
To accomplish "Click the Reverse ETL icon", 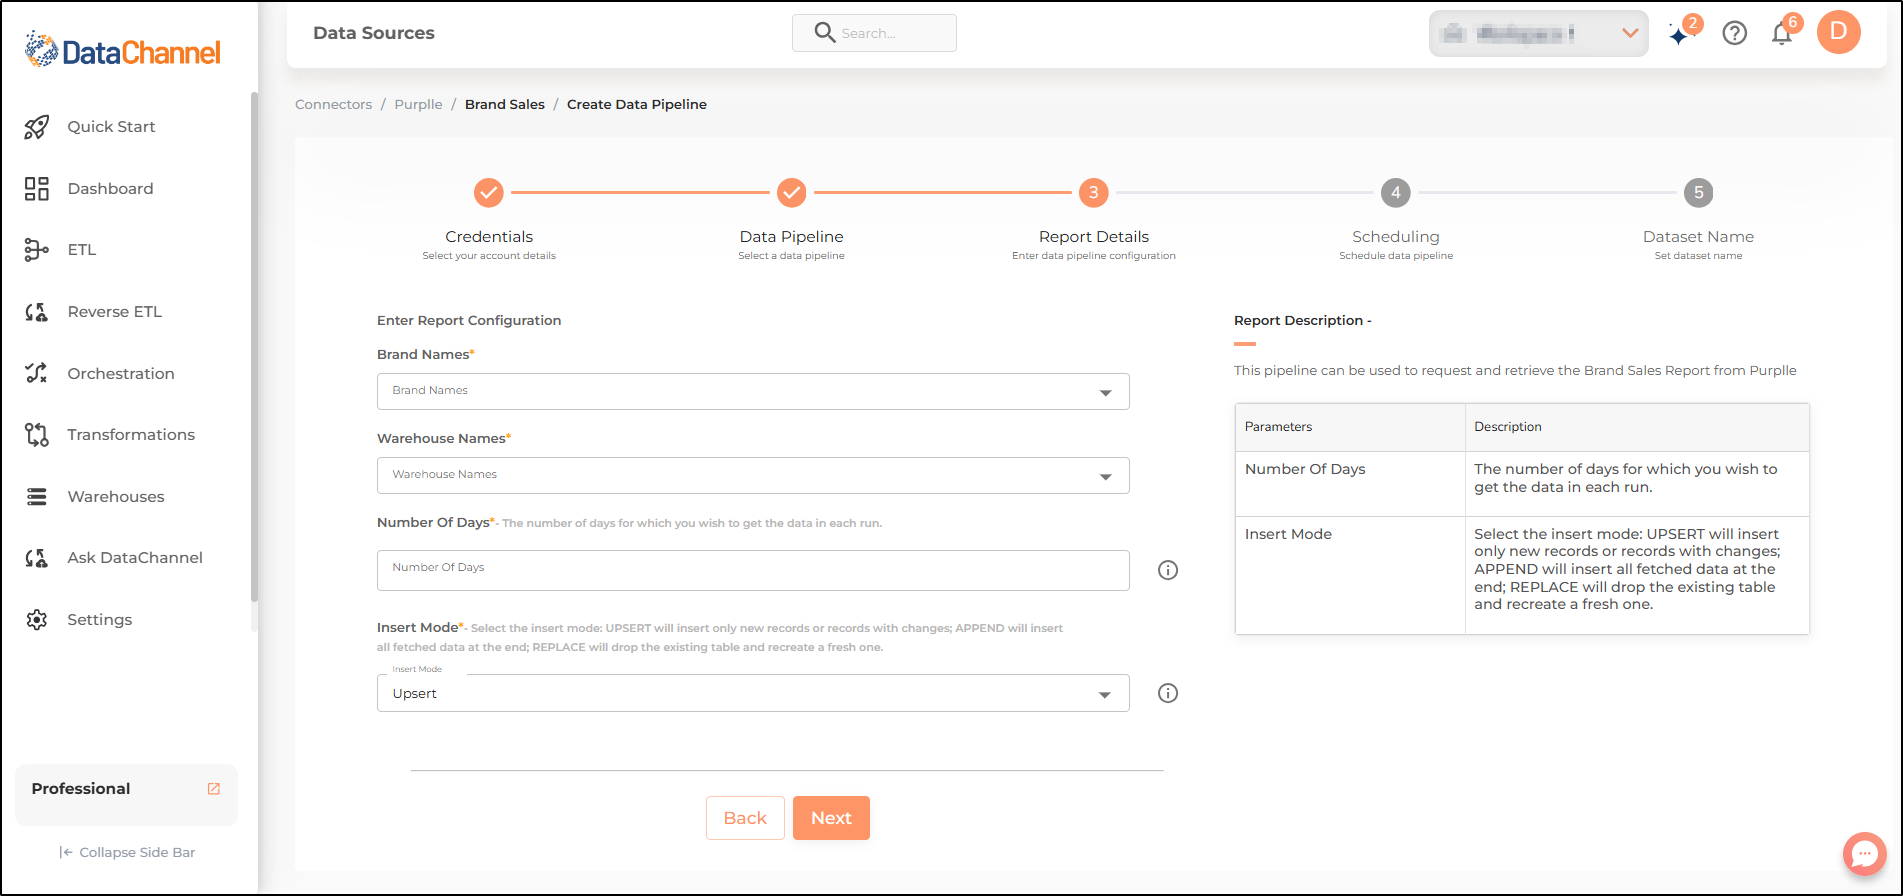I will point(37,312).
